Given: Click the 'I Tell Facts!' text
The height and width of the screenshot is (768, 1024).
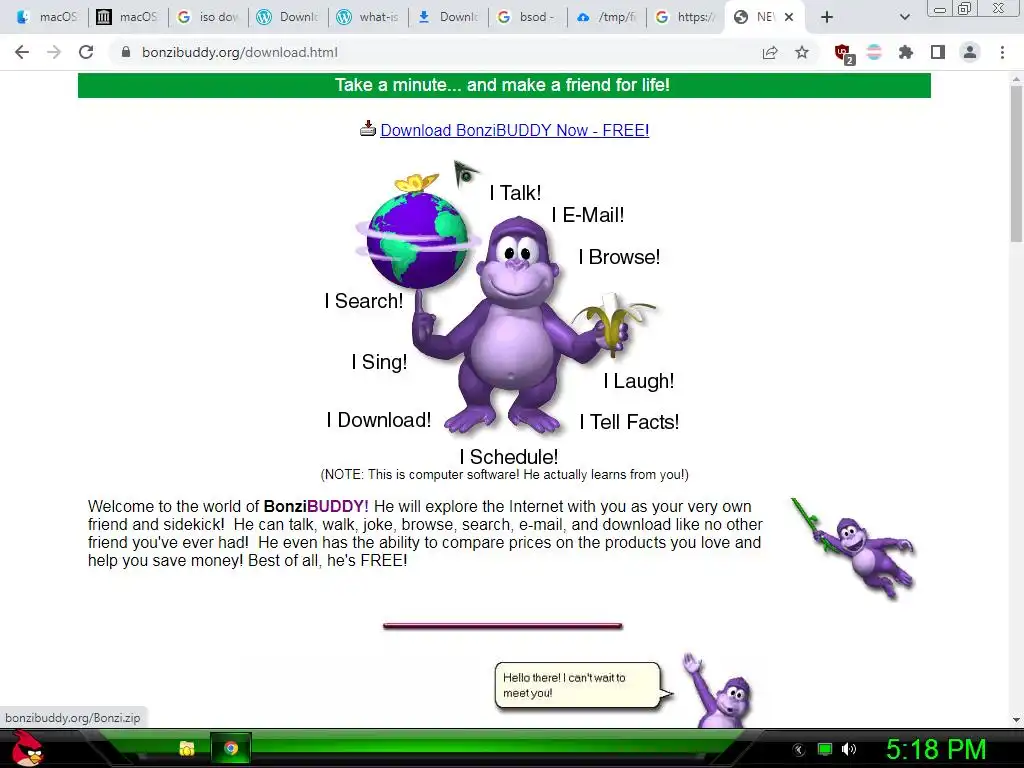Looking at the screenshot, I should point(630,422).
